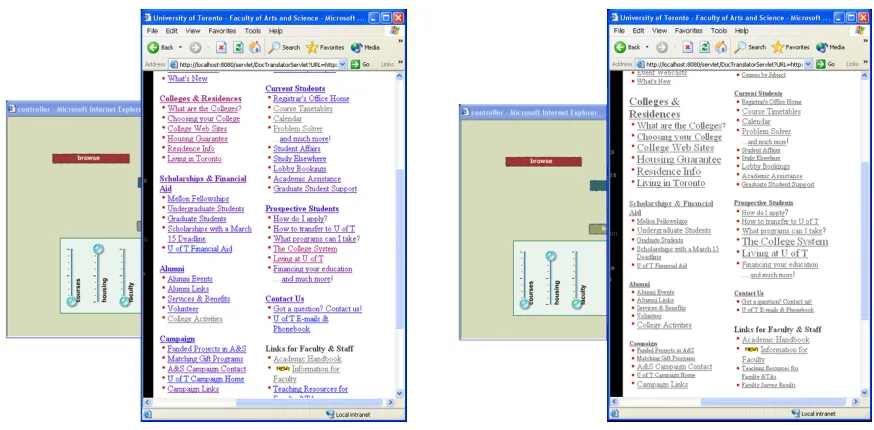Click courses slider knob in right controller window
Screen dimensions: 874x430
[525, 305]
